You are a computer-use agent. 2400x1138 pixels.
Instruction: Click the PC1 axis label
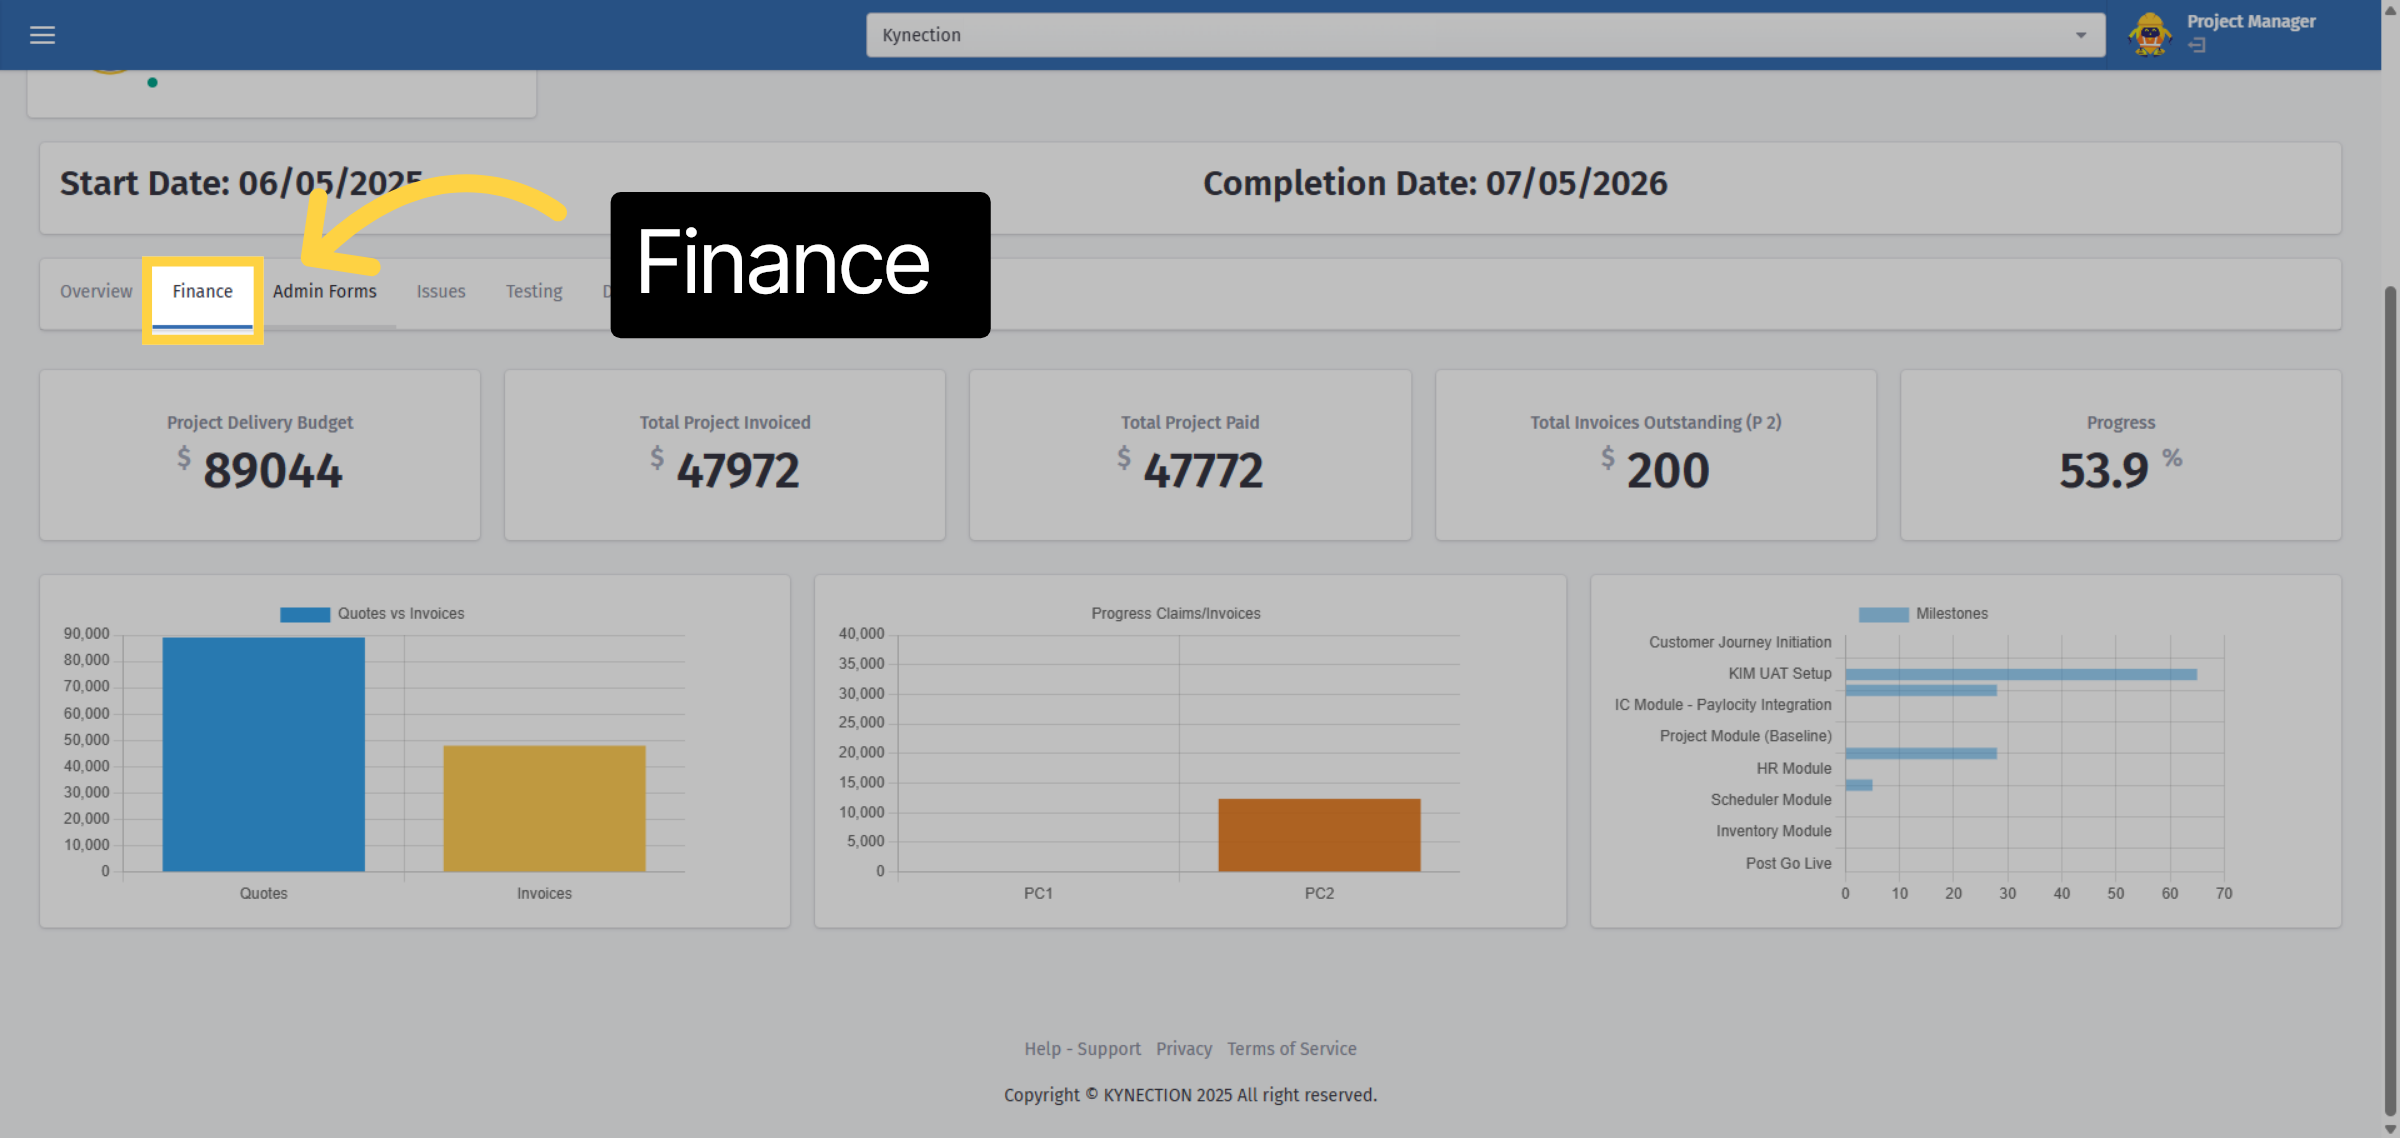coord(1038,893)
